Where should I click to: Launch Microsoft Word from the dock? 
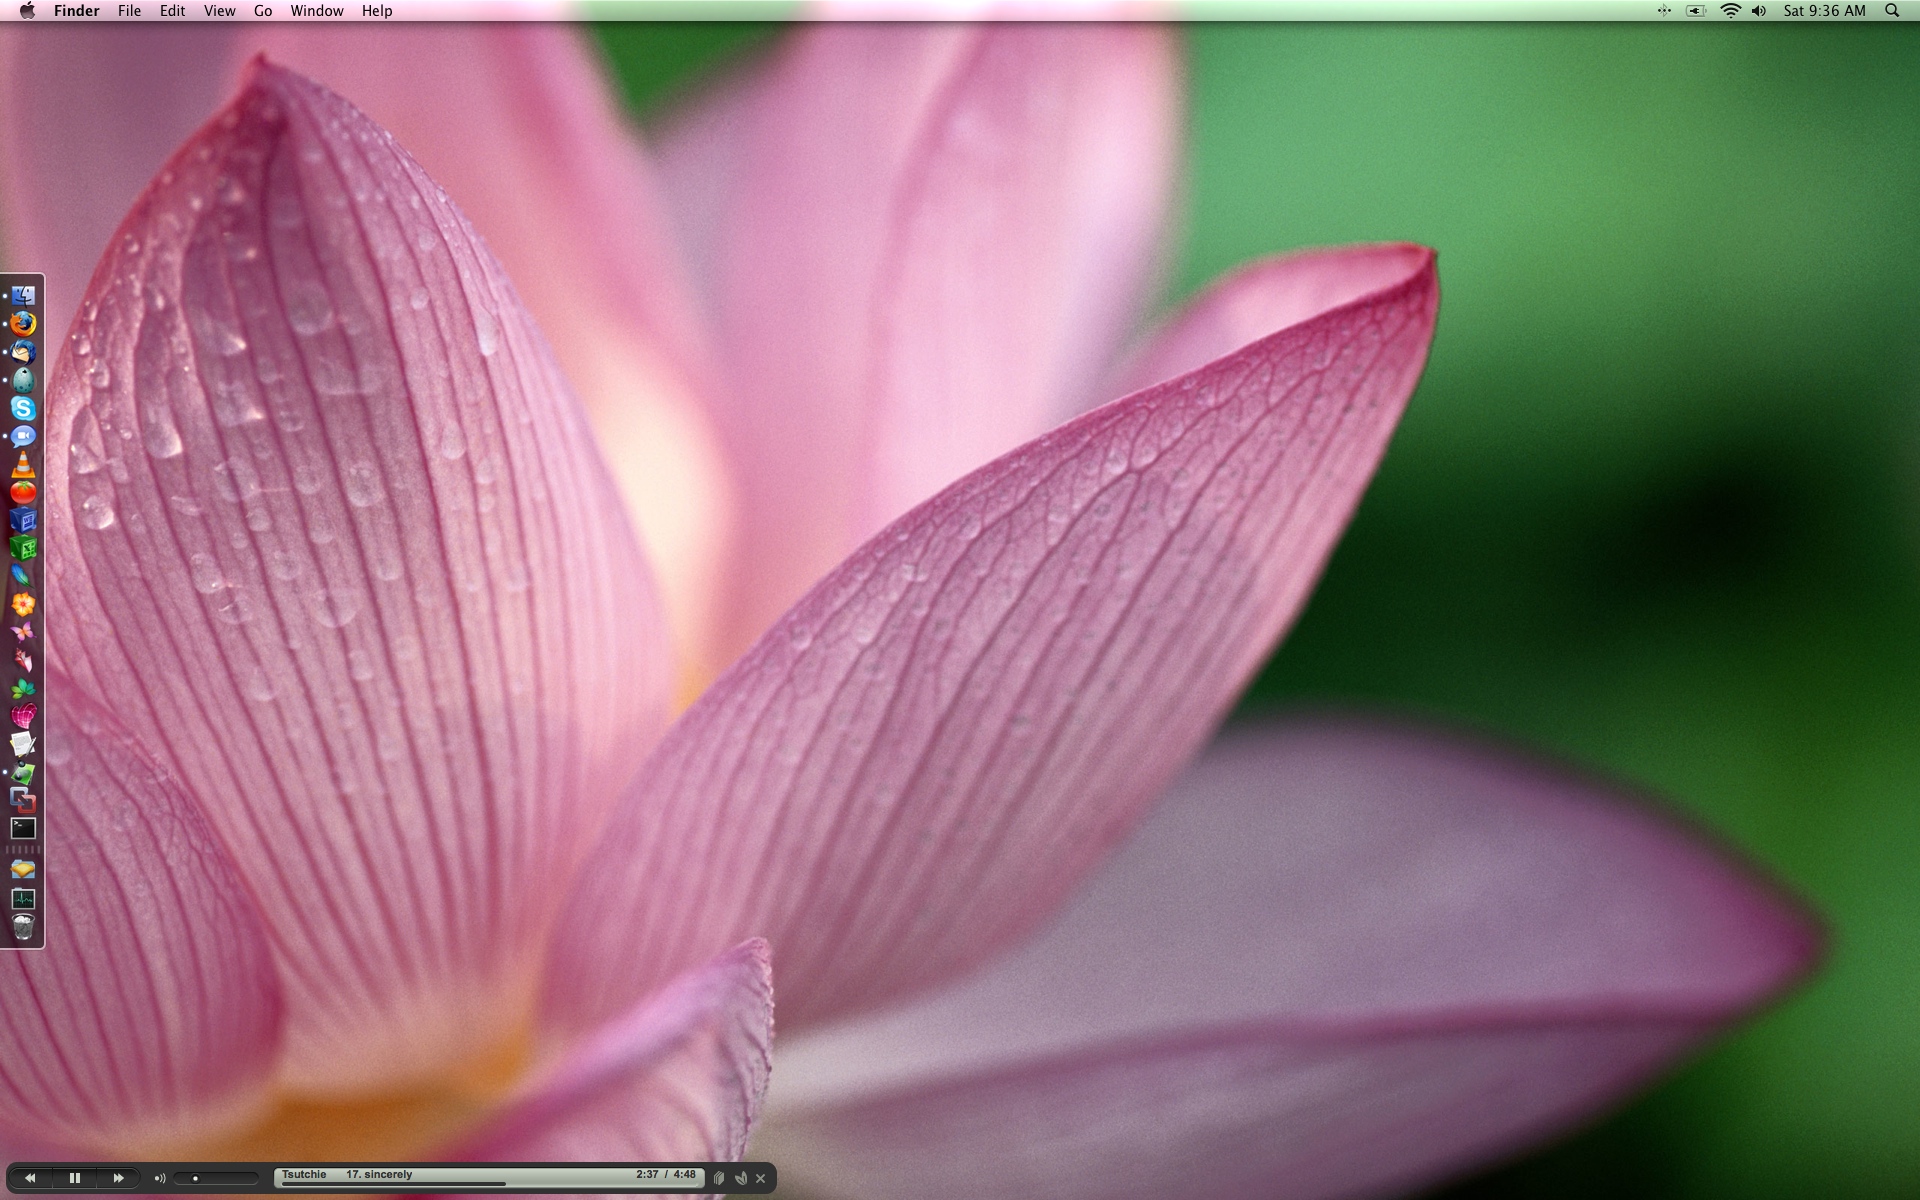click(x=23, y=520)
